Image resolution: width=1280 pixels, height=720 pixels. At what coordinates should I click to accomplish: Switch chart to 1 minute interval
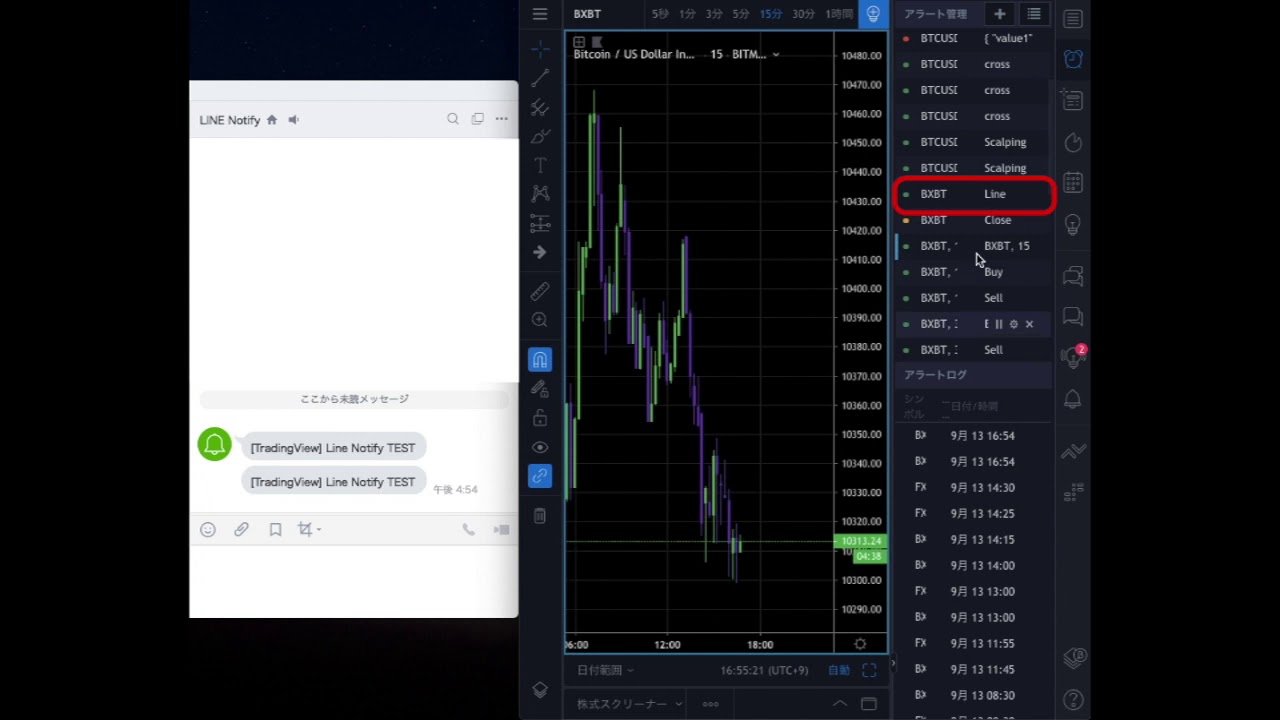[x=687, y=14]
